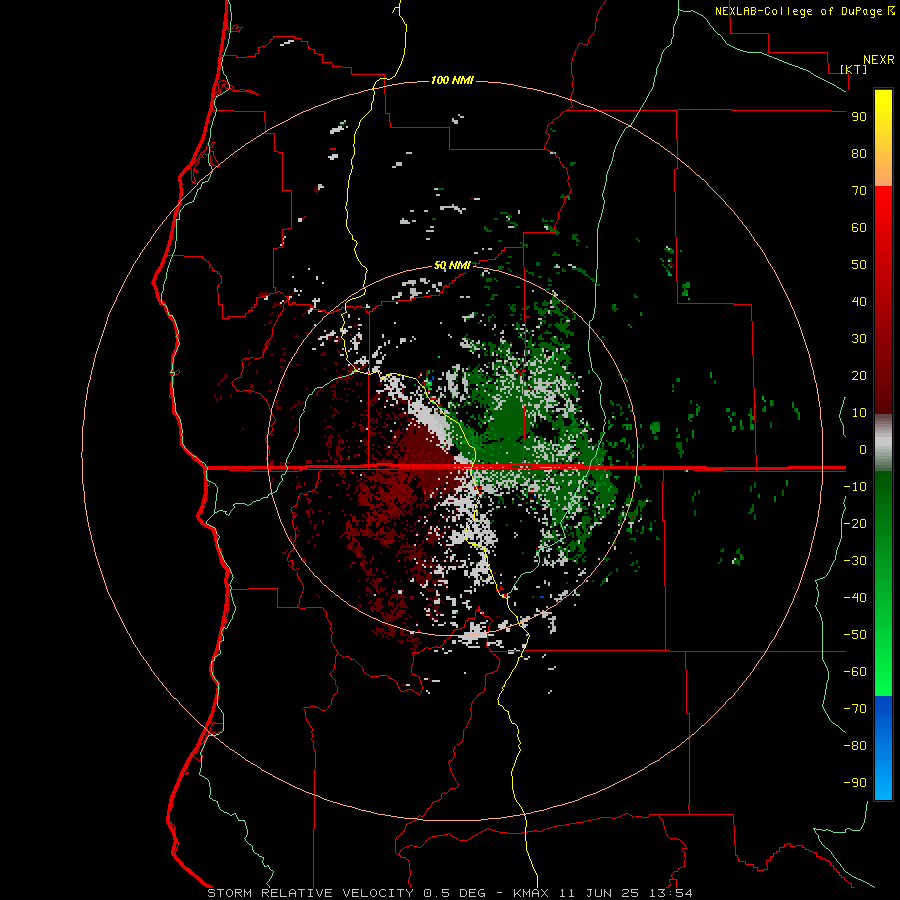The image size is (900, 900).
Task: Click the -40 value on velocity scale
Action: coord(855,598)
